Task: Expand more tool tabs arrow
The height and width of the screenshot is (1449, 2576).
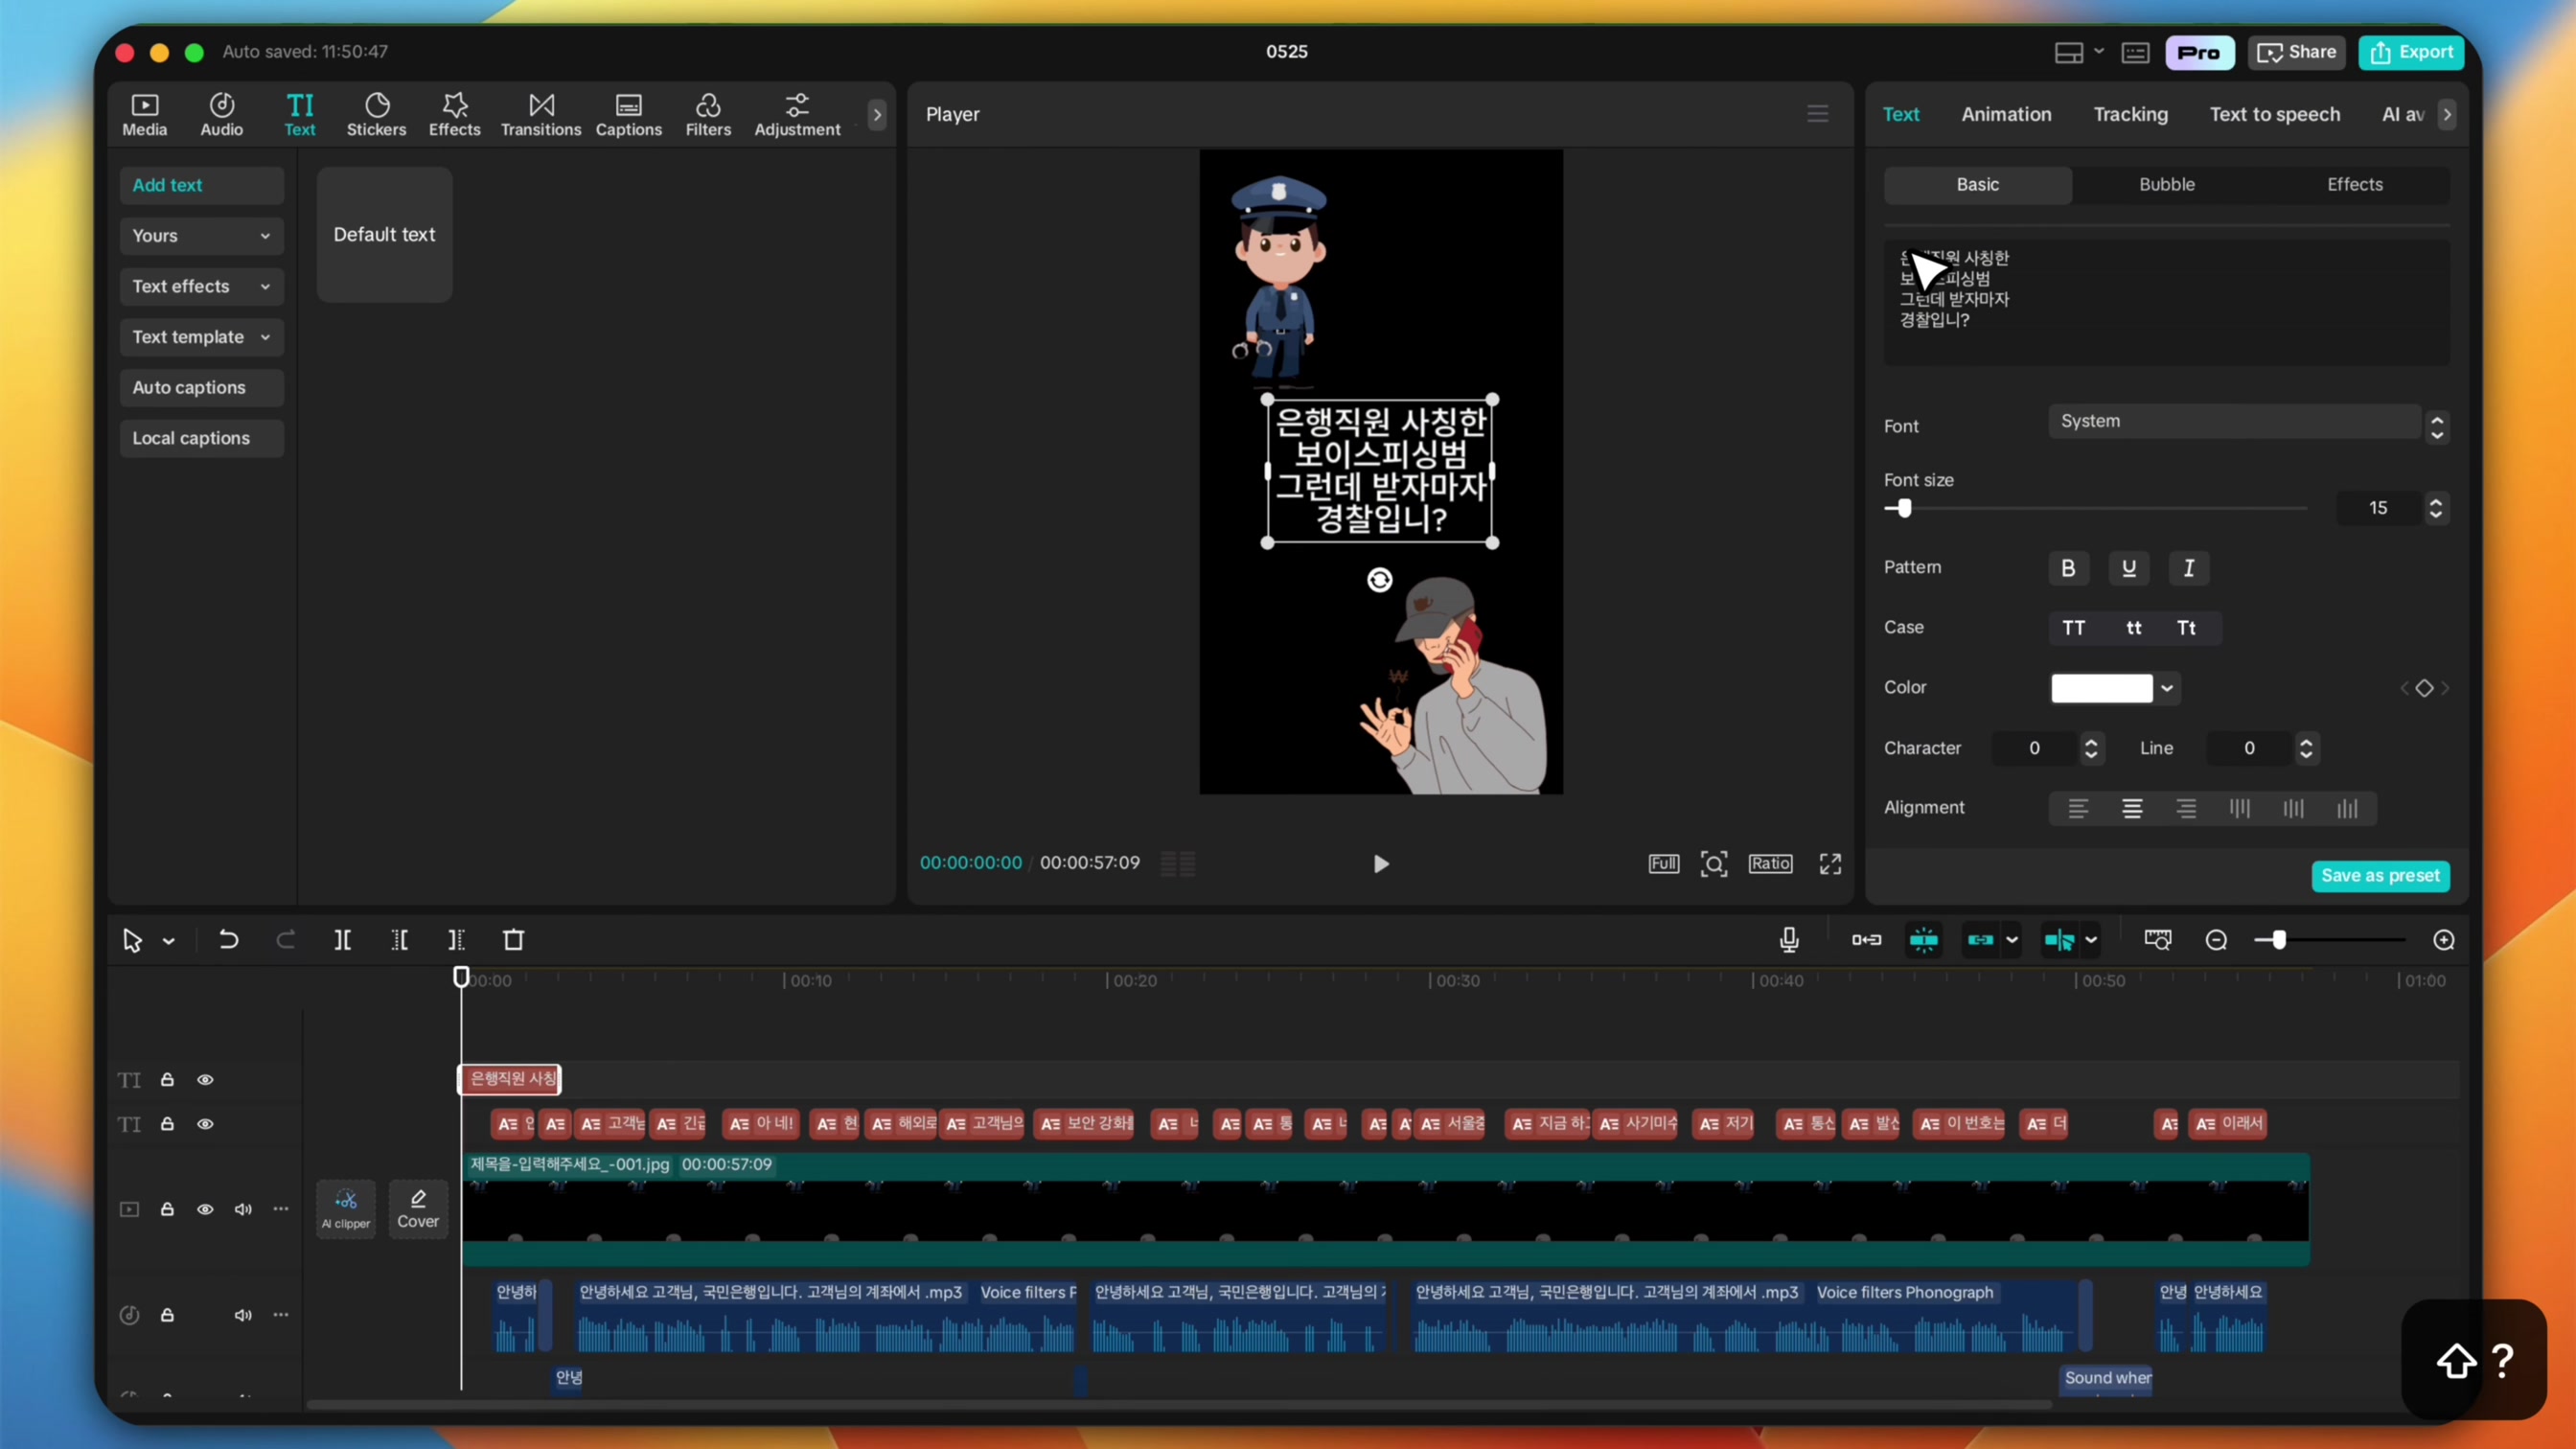Action: coord(877,115)
